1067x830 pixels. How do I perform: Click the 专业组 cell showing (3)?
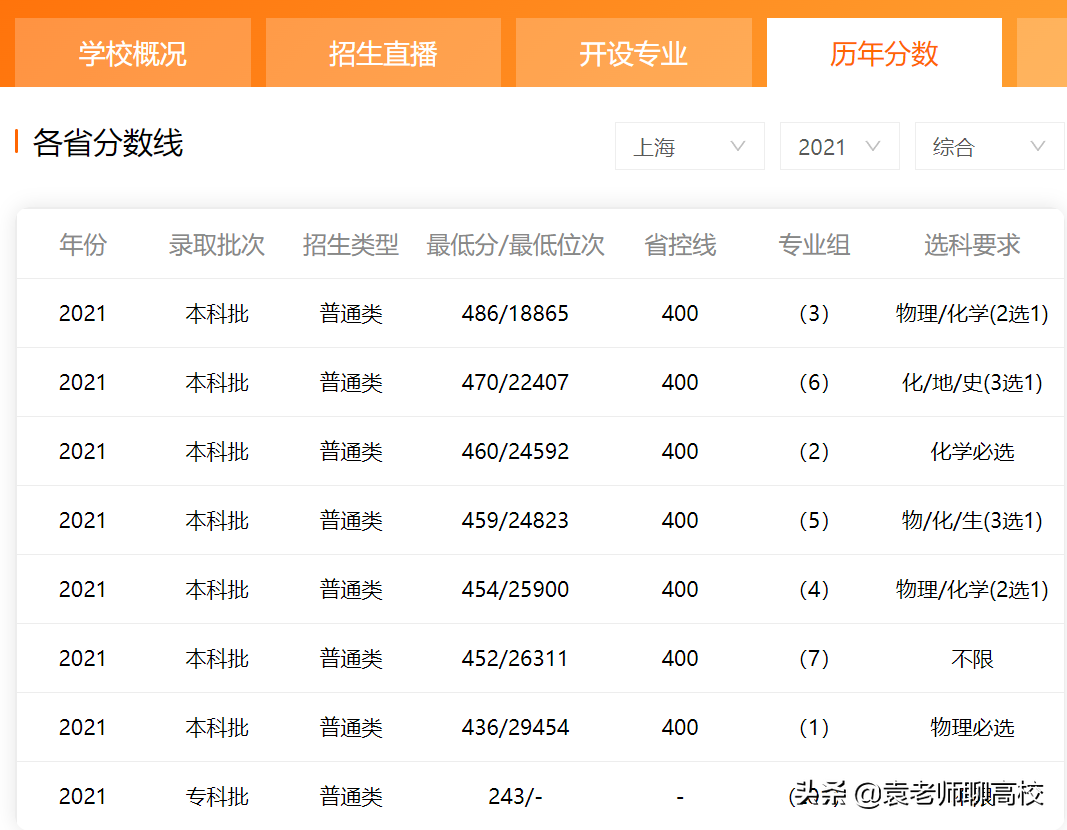[814, 312]
